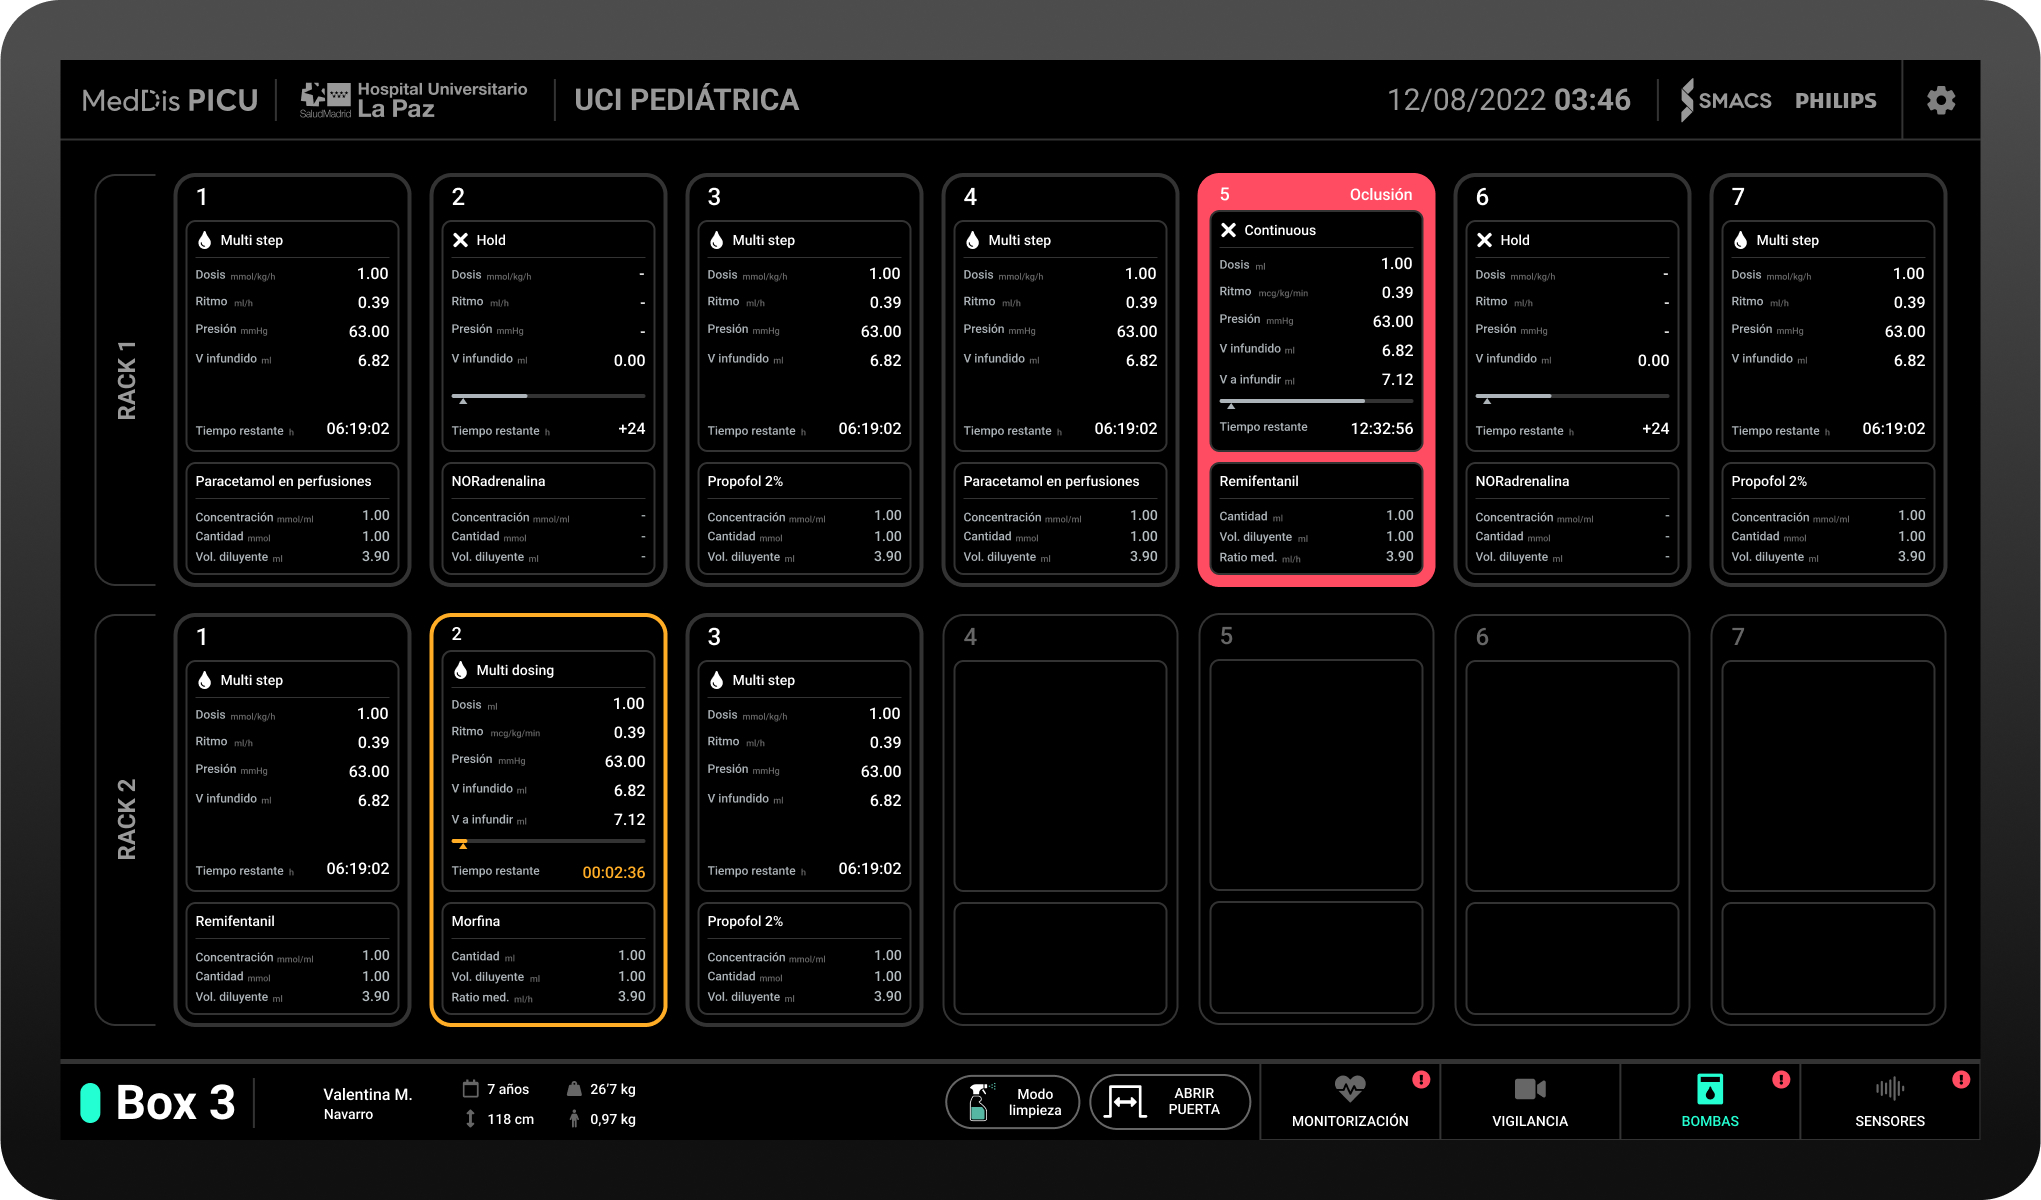
Task: Open the settings gear icon
Action: click(x=1940, y=100)
